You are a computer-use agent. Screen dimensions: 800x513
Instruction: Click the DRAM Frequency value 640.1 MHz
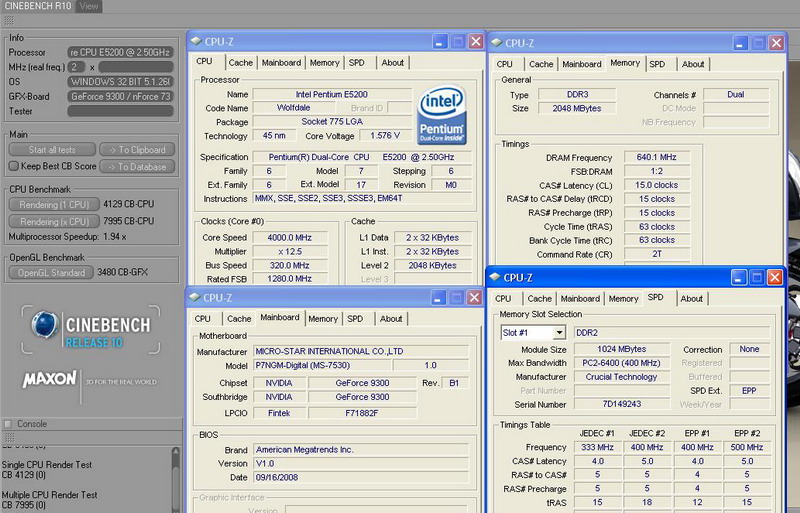coord(656,157)
